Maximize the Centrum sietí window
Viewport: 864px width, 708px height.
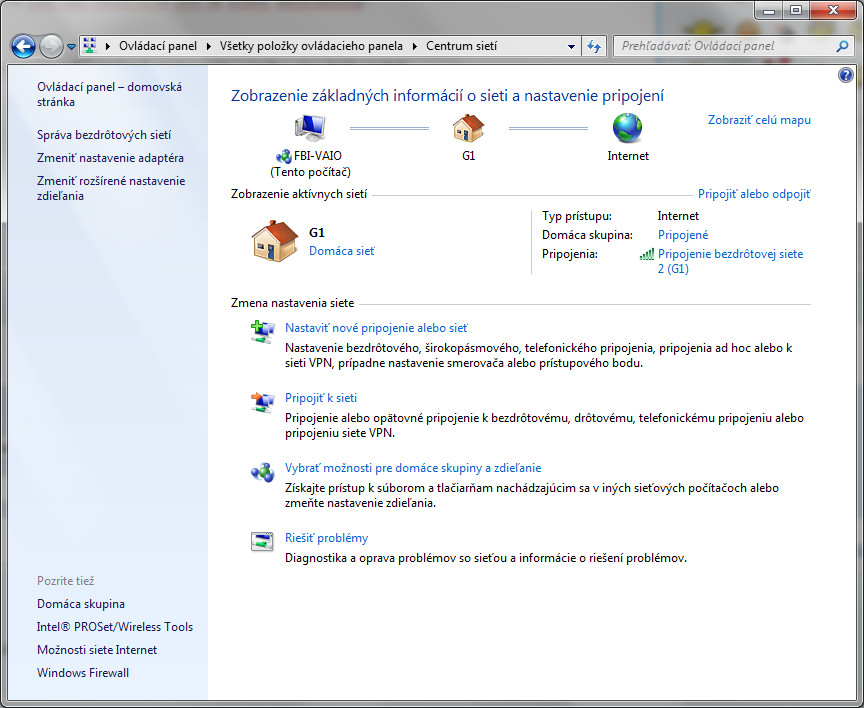pyautogui.click(x=795, y=10)
